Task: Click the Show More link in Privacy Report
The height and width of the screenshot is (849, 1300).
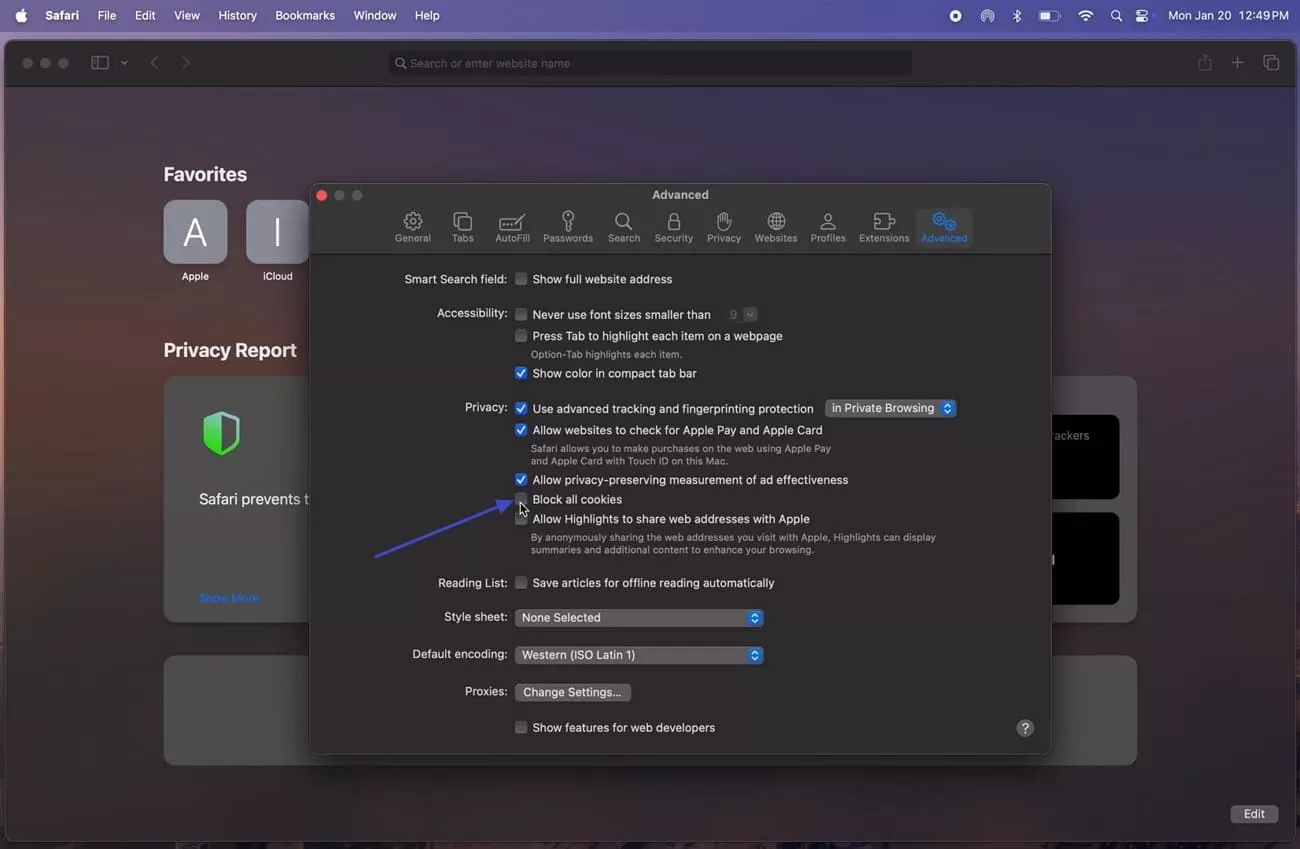Action: (228, 597)
